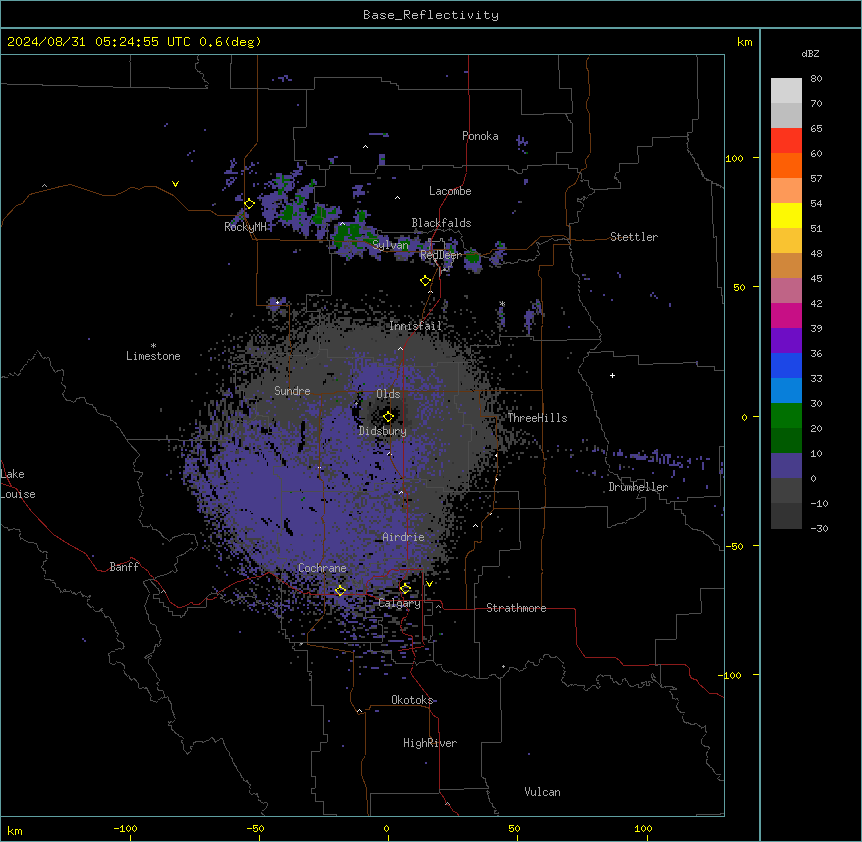Viewport: 862px width, 842px height.
Task: Click the Limestone label
Action: click(153, 356)
